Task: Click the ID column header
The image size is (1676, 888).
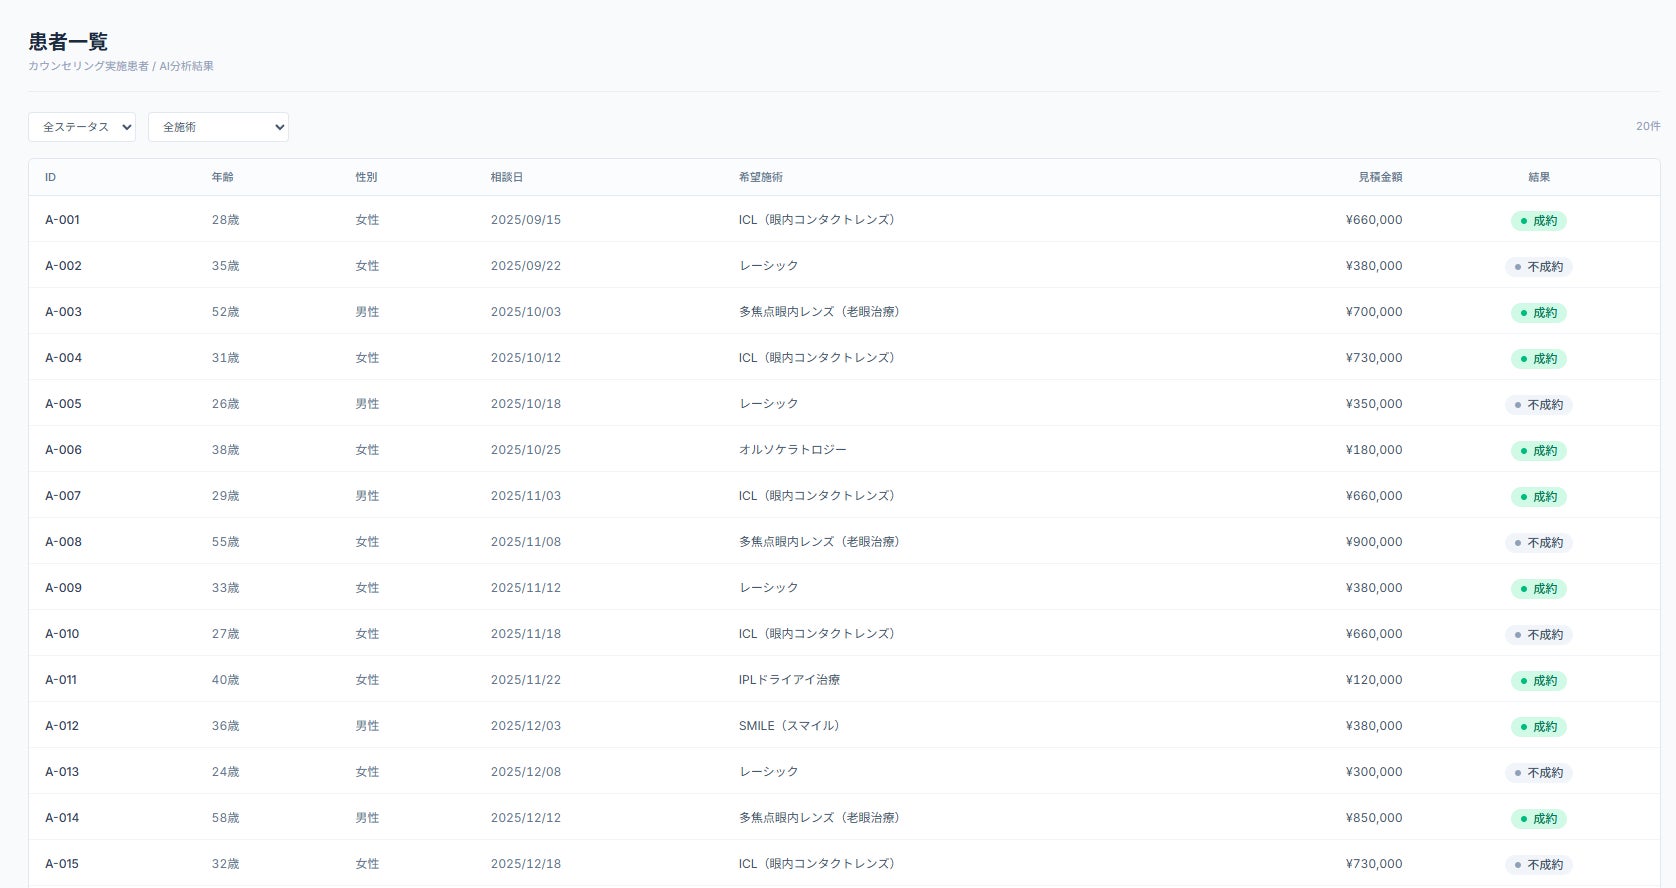Action: (x=50, y=177)
